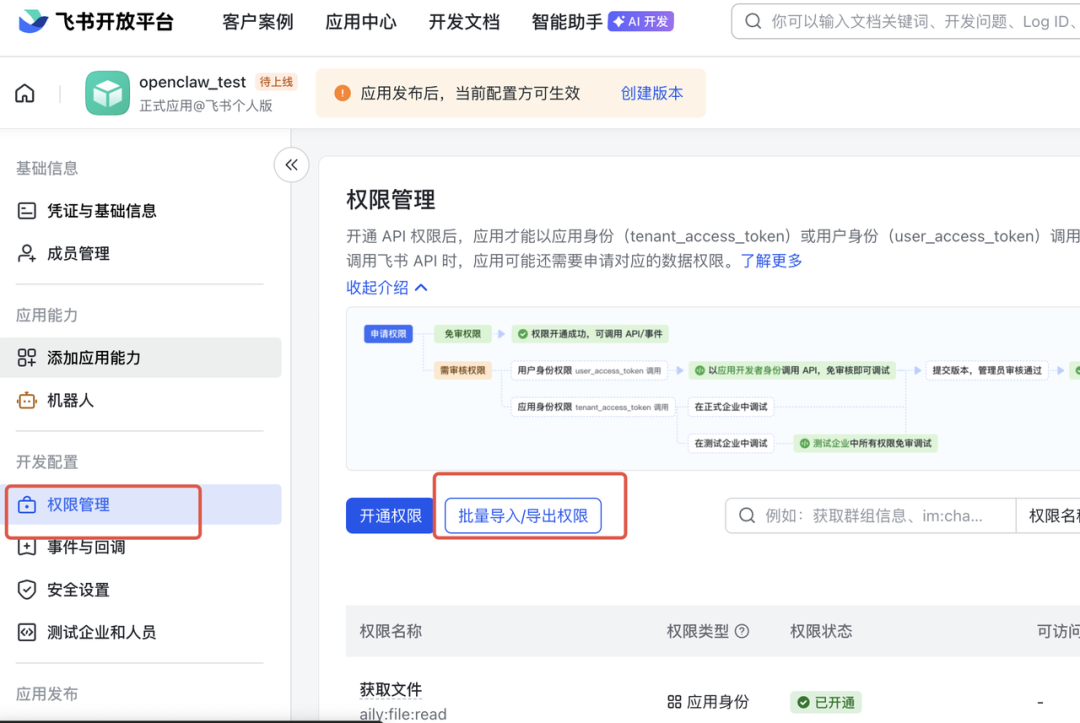The image size is (1080, 723).
Task: Open 开发文档 in top navigation
Action: (464, 22)
